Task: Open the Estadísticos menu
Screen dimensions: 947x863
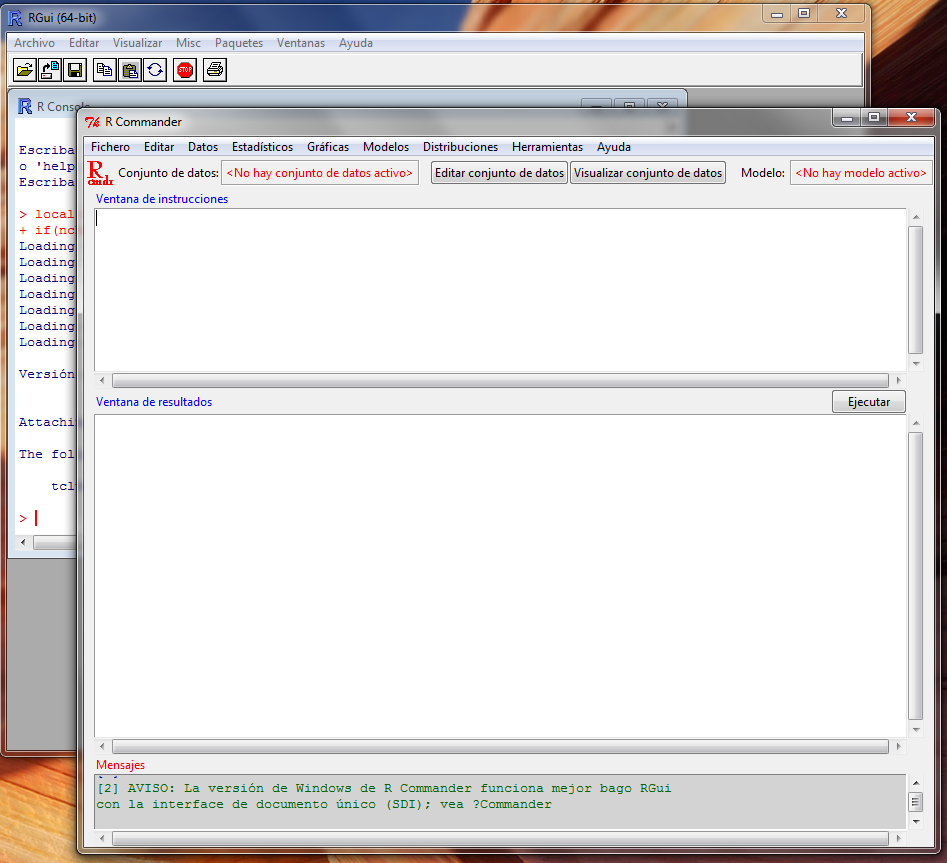Action: 262,147
